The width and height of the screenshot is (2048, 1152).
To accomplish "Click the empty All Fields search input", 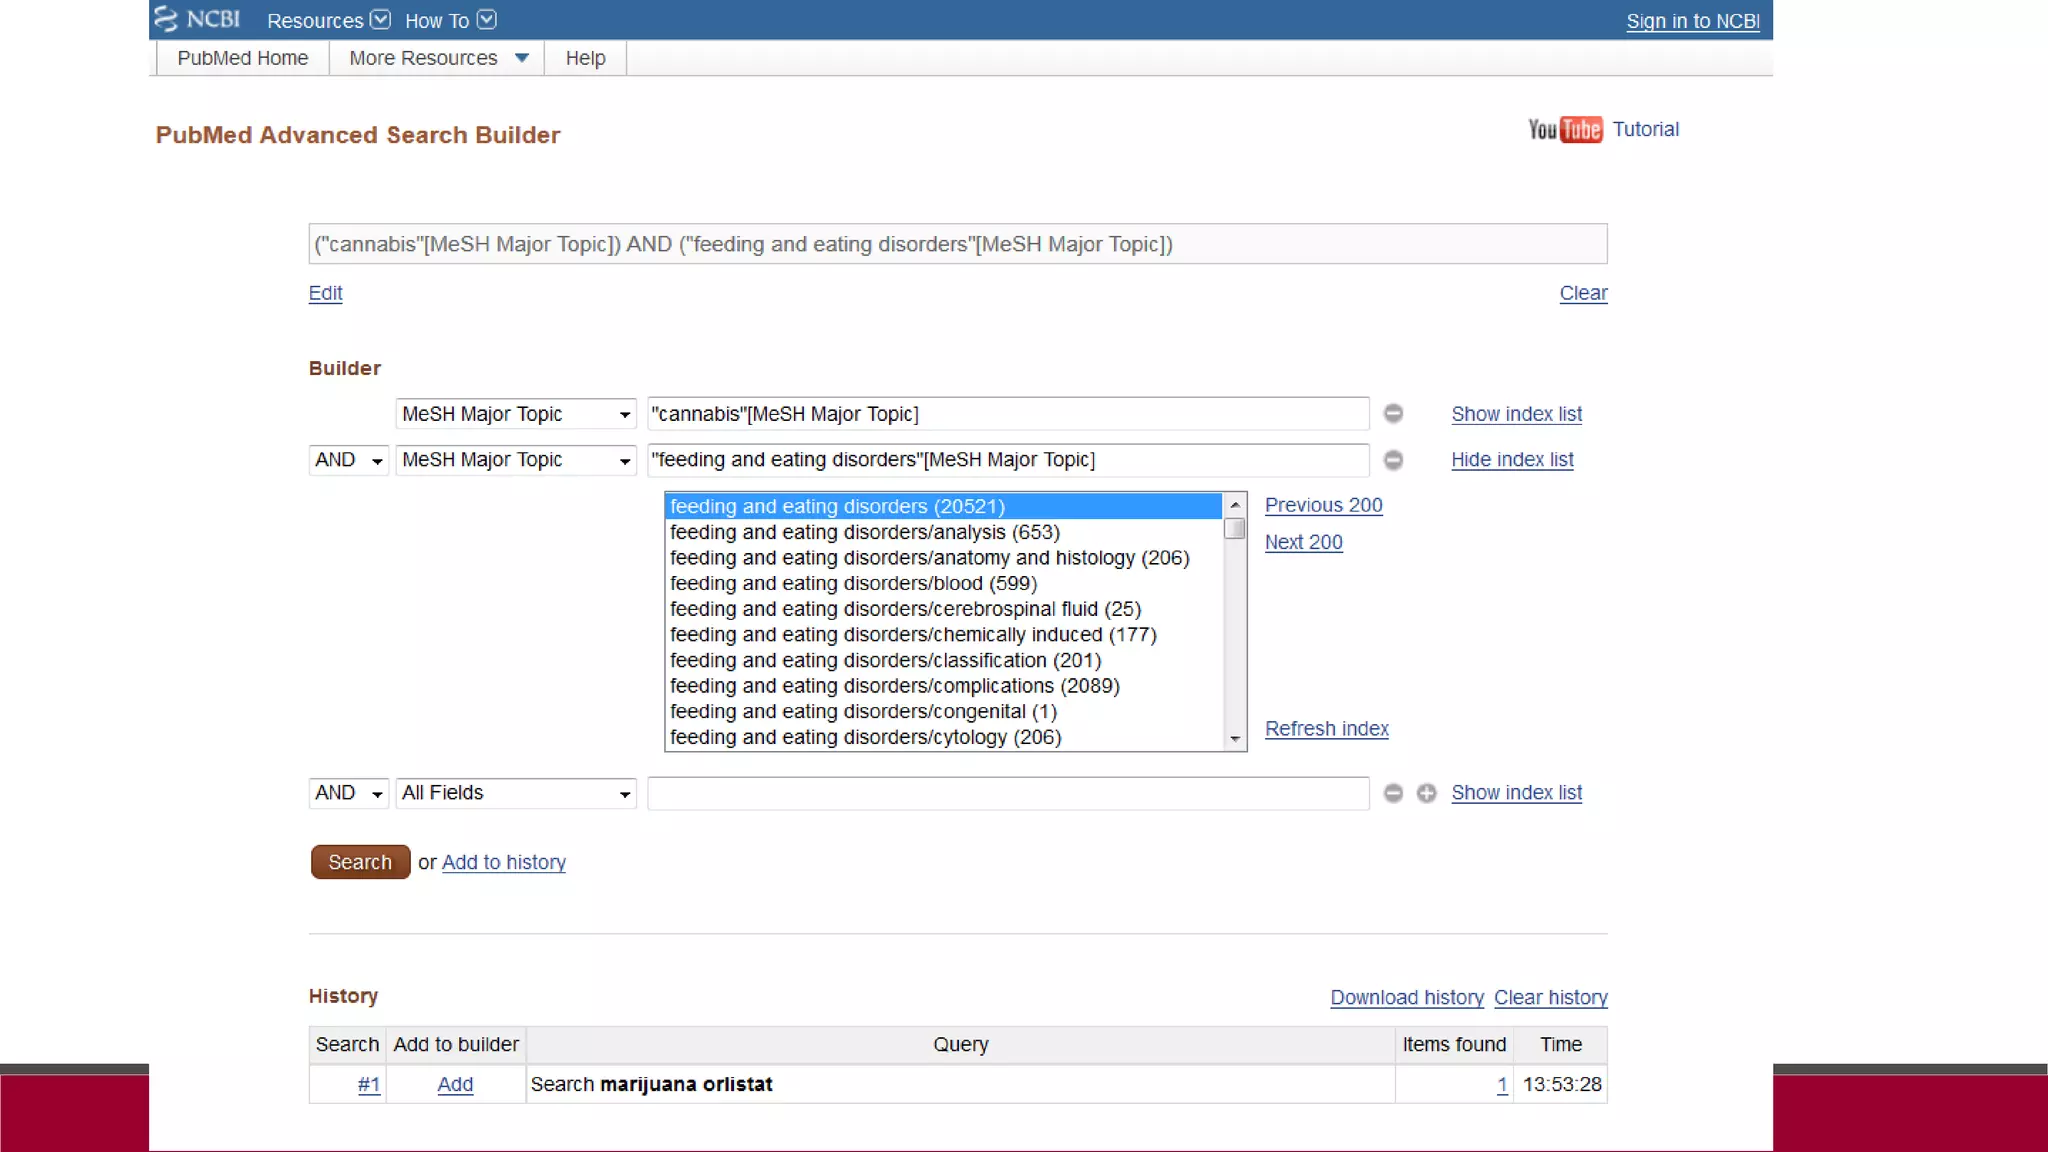I will coord(1007,793).
